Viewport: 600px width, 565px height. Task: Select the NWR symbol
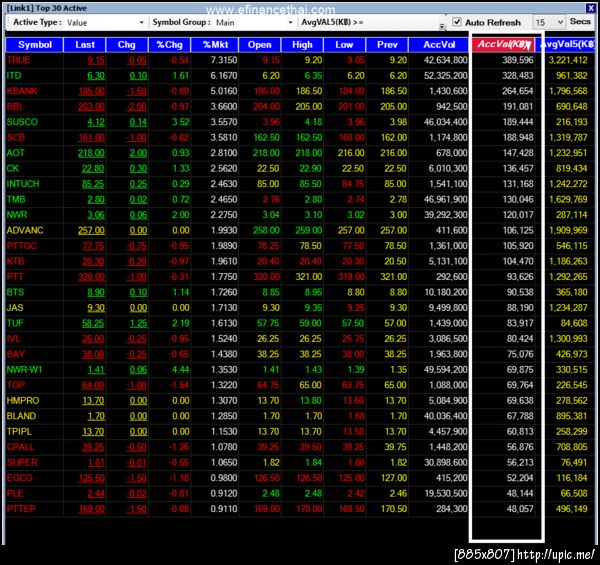click(x=17, y=215)
